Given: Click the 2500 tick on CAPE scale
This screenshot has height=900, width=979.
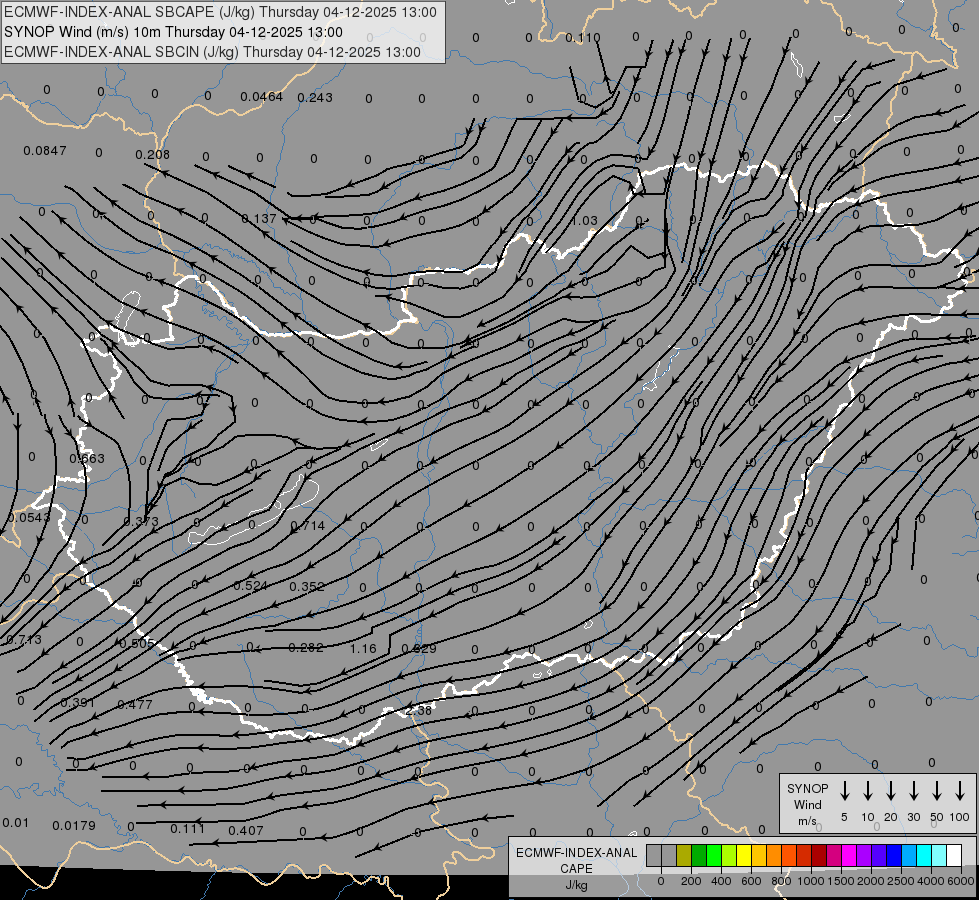Looking at the screenshot, I should coord(901,881).
